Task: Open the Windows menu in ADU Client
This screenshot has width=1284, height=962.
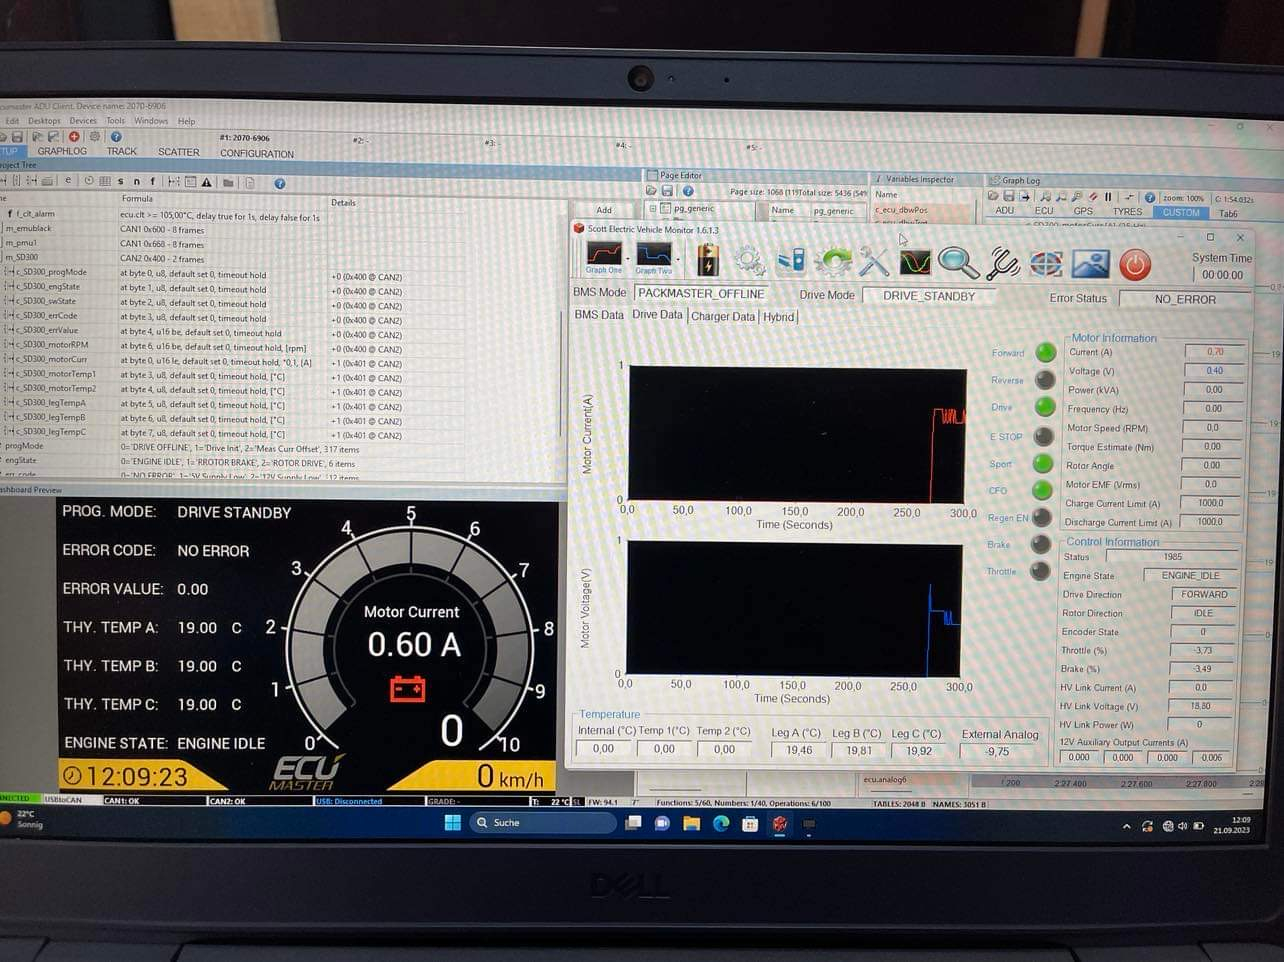Action: point(151,121)
